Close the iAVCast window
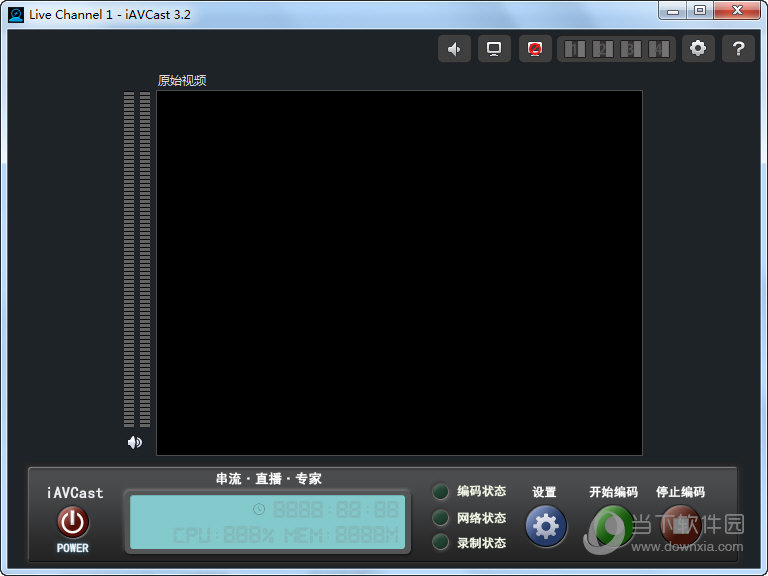768x576 pixels. coord(737,11)
